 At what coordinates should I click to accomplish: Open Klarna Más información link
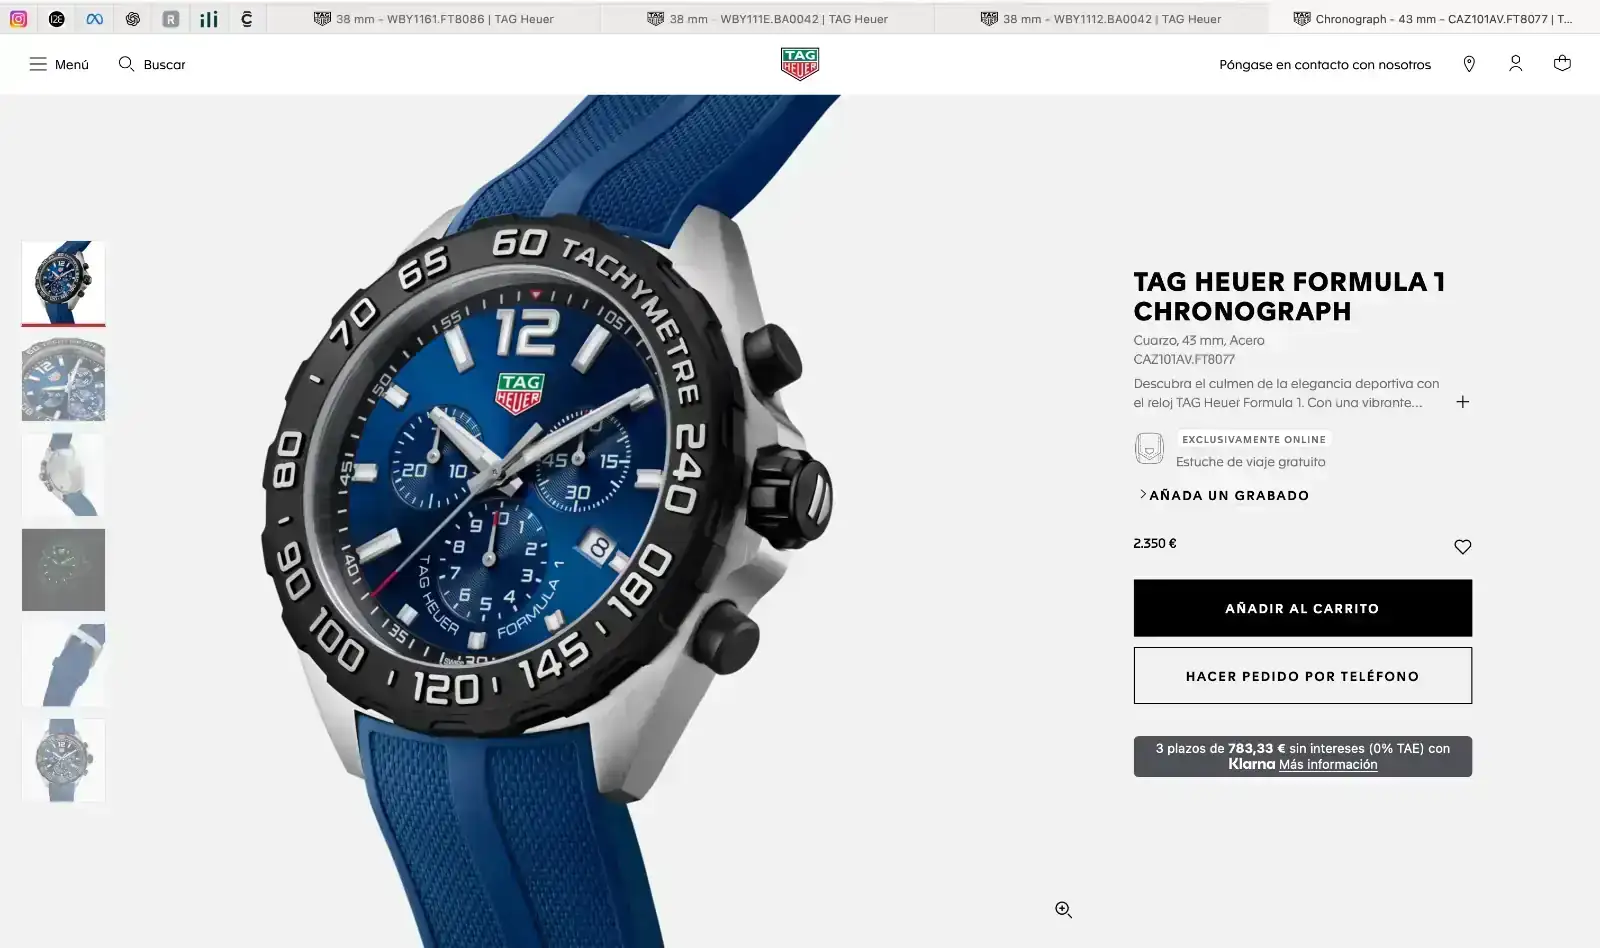click(1328, 764)
